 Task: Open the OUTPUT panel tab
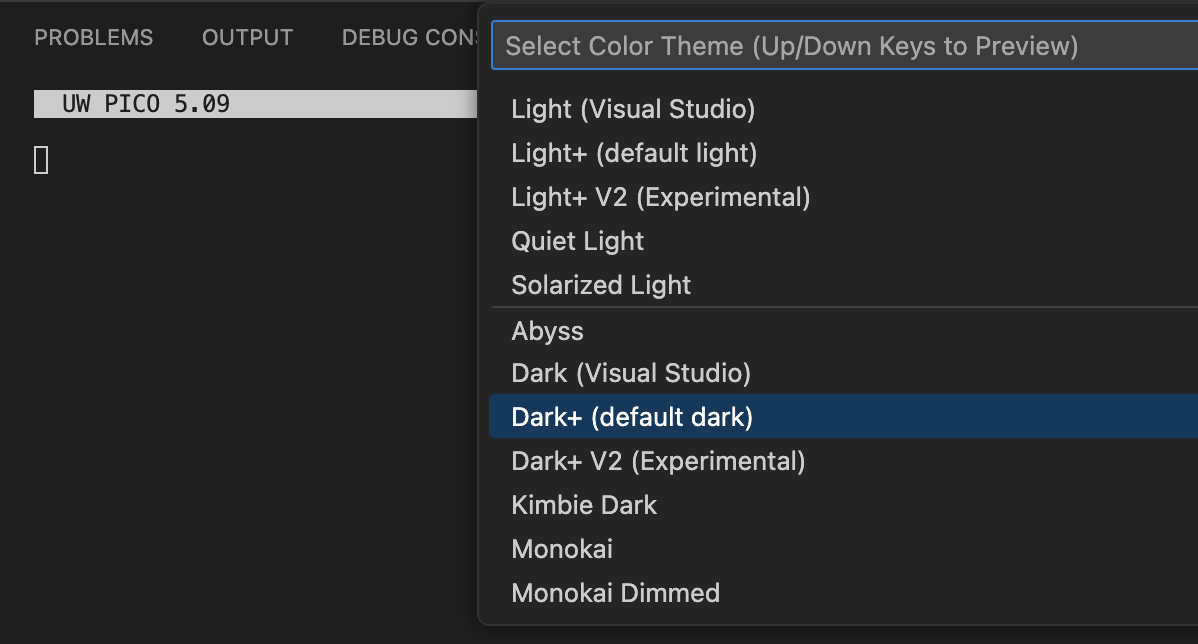(x=247, y=37)
